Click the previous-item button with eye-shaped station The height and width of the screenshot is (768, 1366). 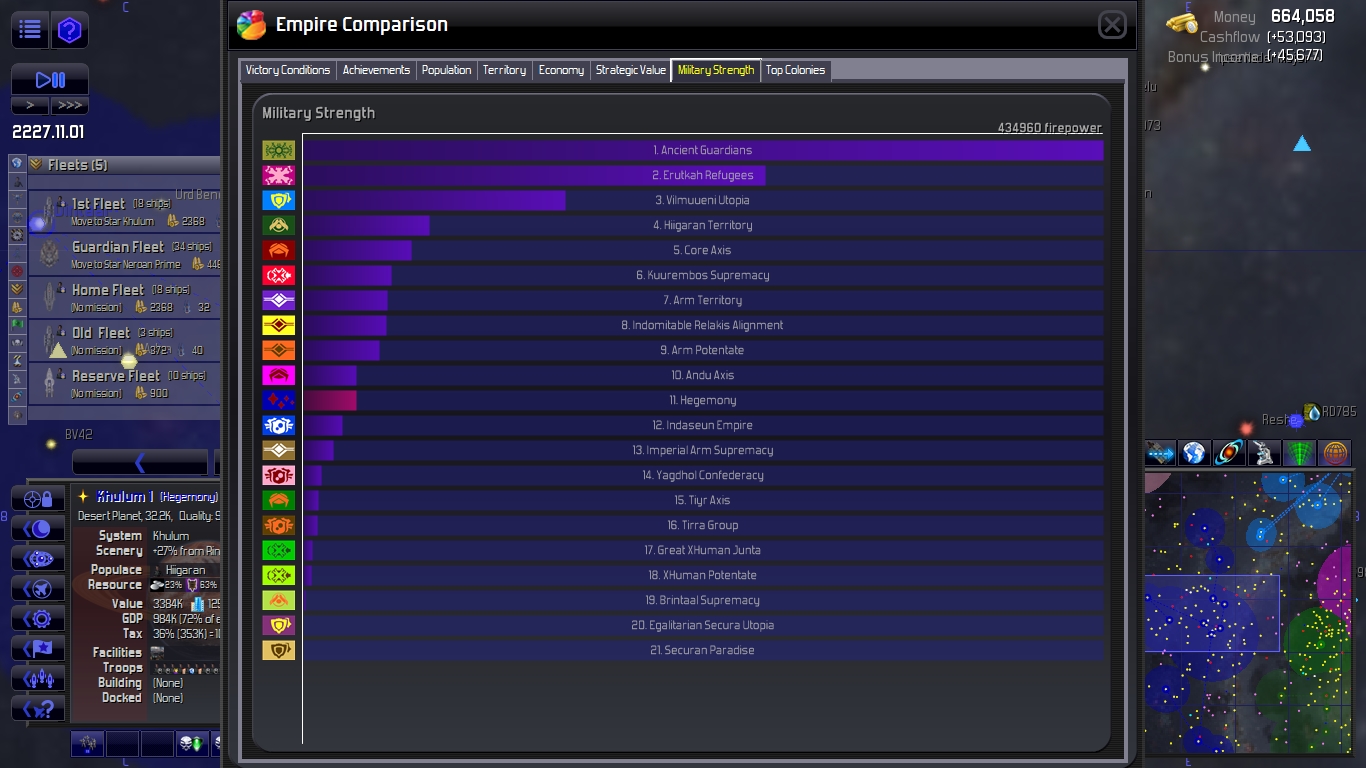coord(38,559)
